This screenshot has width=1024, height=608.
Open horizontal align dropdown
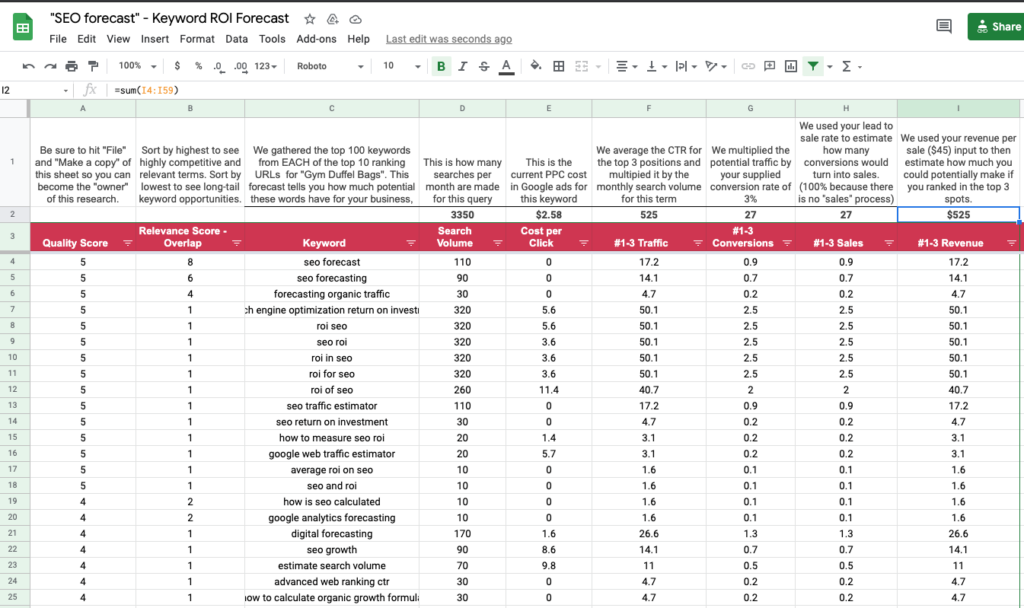pos(626,66)
